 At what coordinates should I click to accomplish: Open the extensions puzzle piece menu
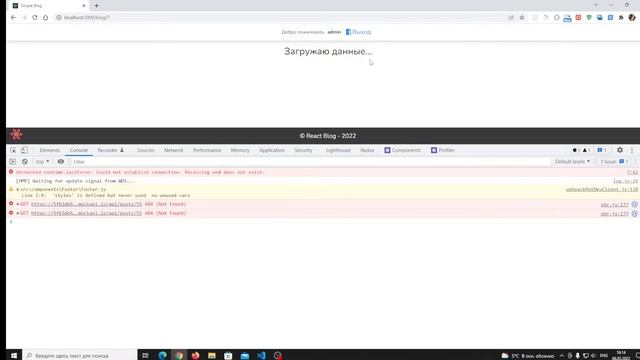[621, 18]
